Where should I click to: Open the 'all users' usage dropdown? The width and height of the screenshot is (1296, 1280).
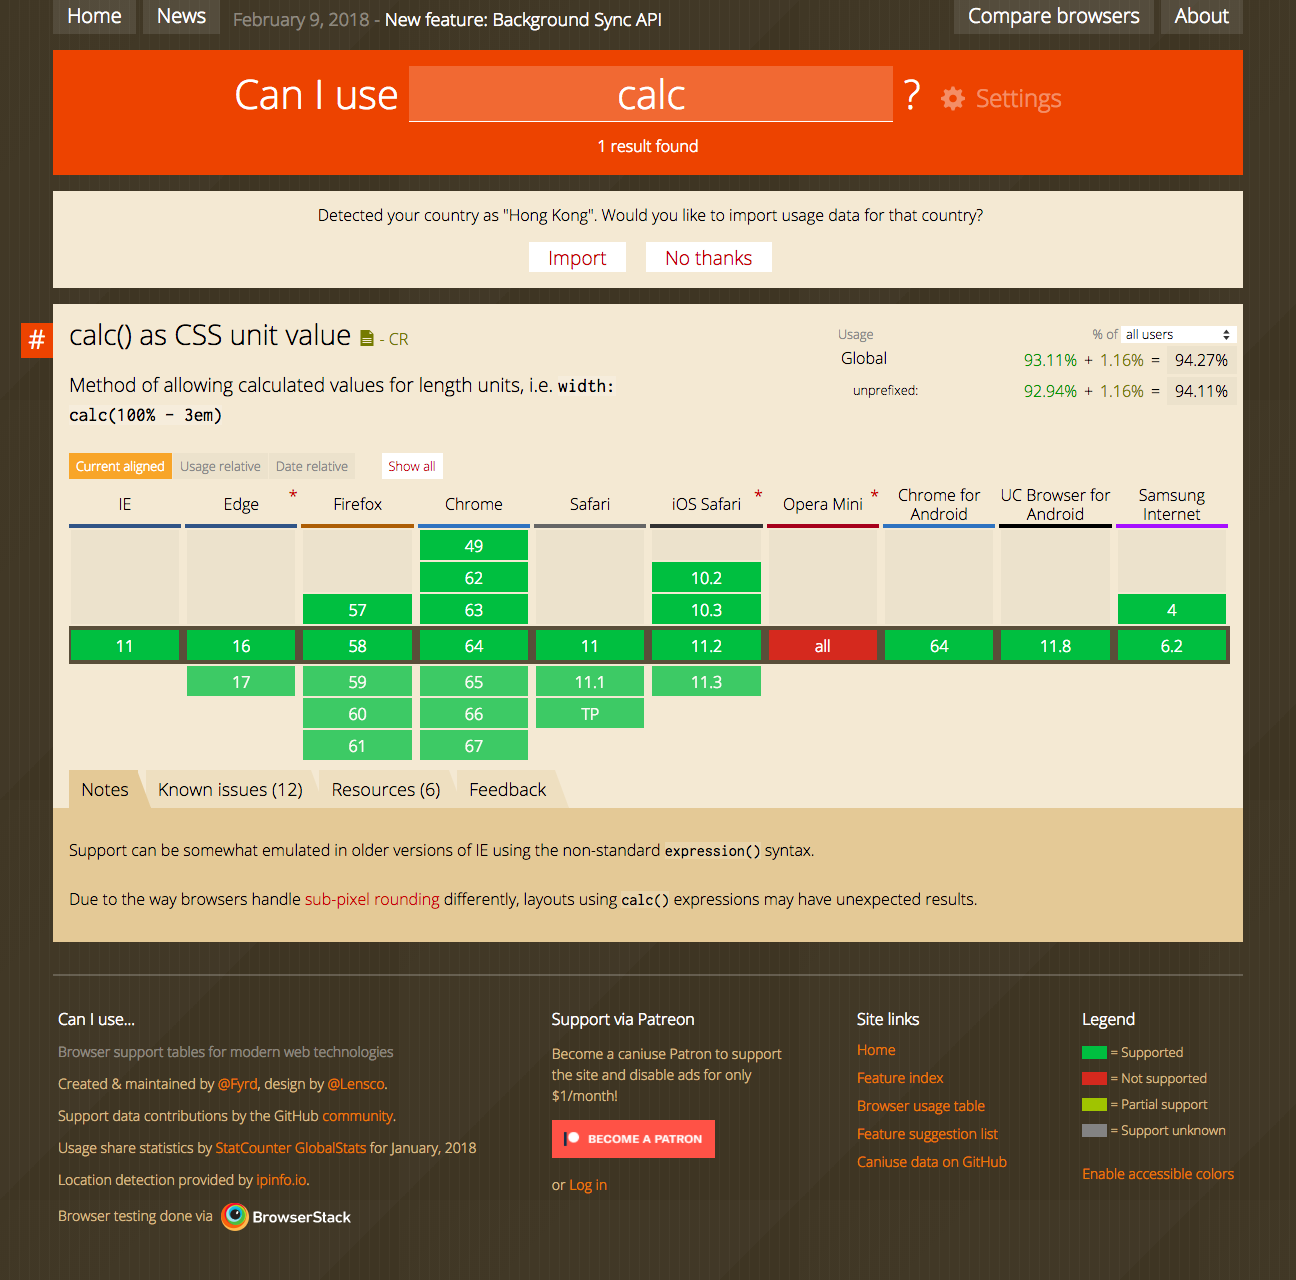tap(1179, 334)
